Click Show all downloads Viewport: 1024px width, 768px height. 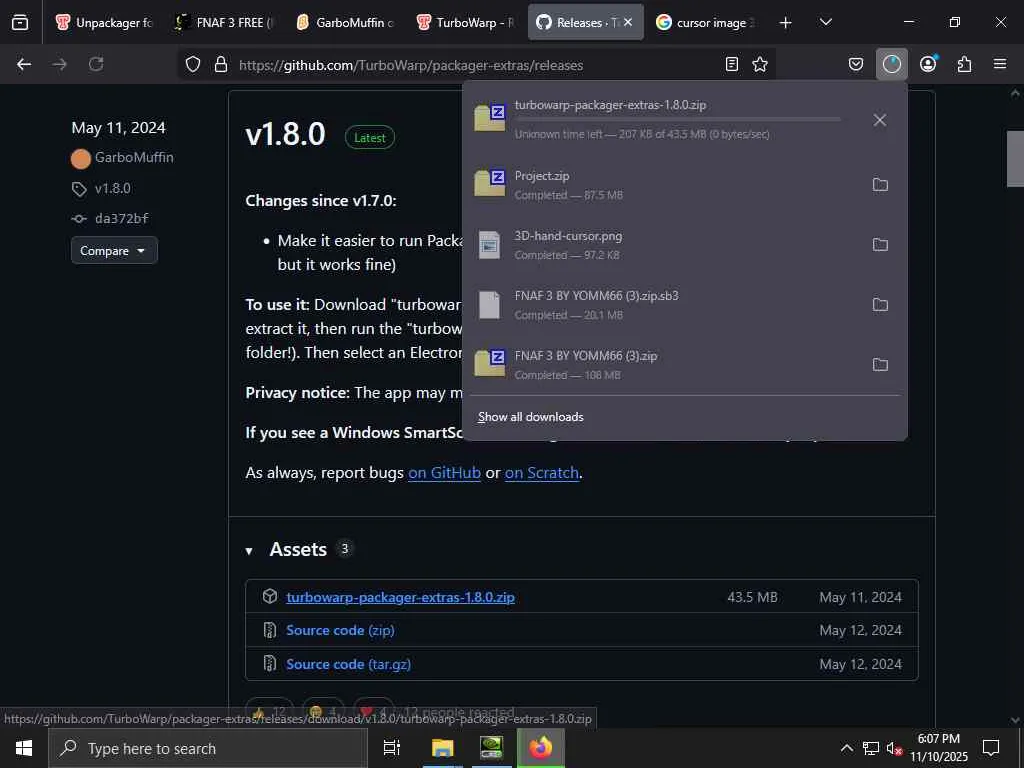[x=530, y=417]
